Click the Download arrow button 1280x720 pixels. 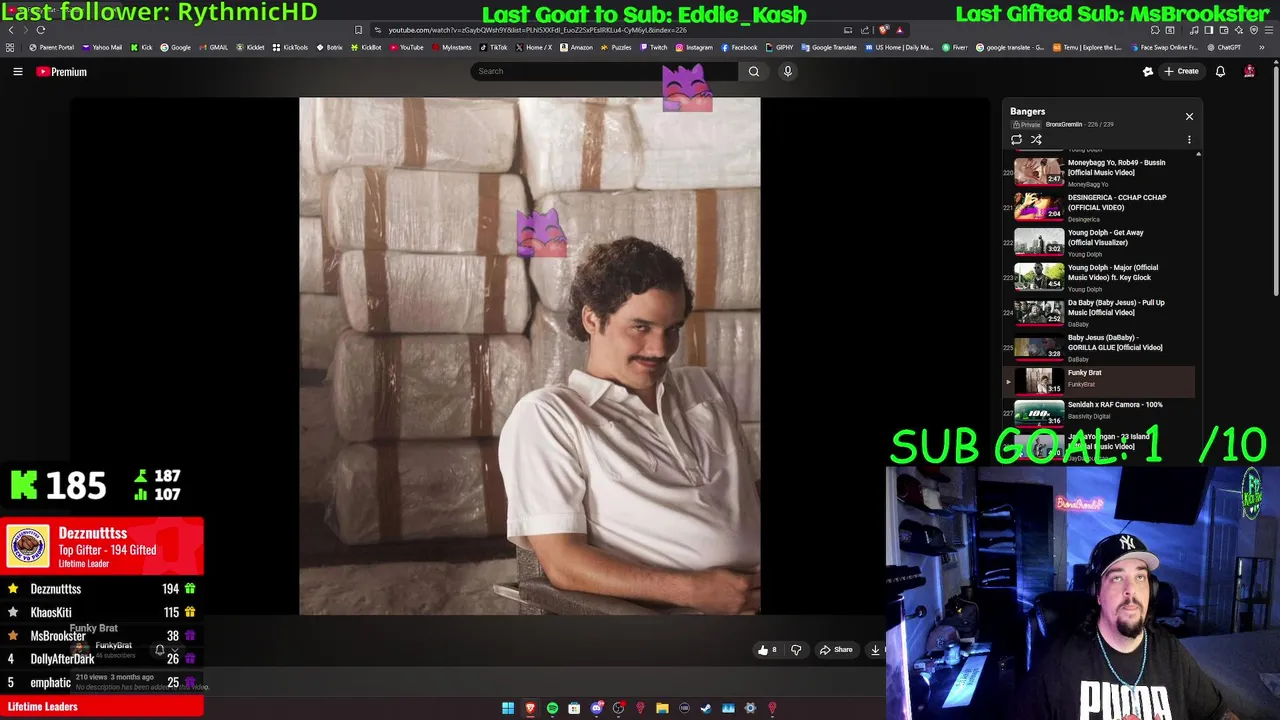coord(875,650)
